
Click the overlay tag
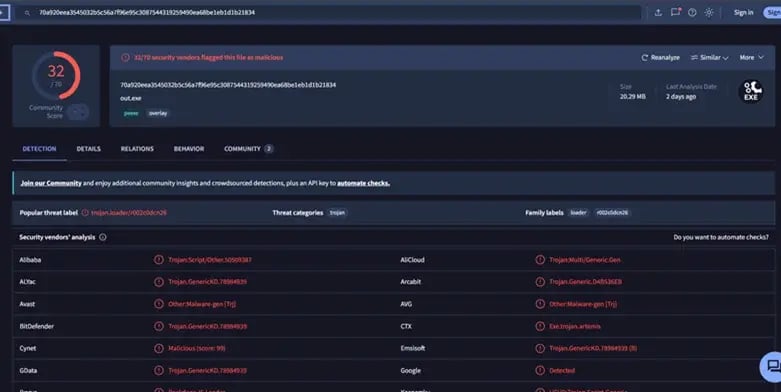tap(158, 114)
